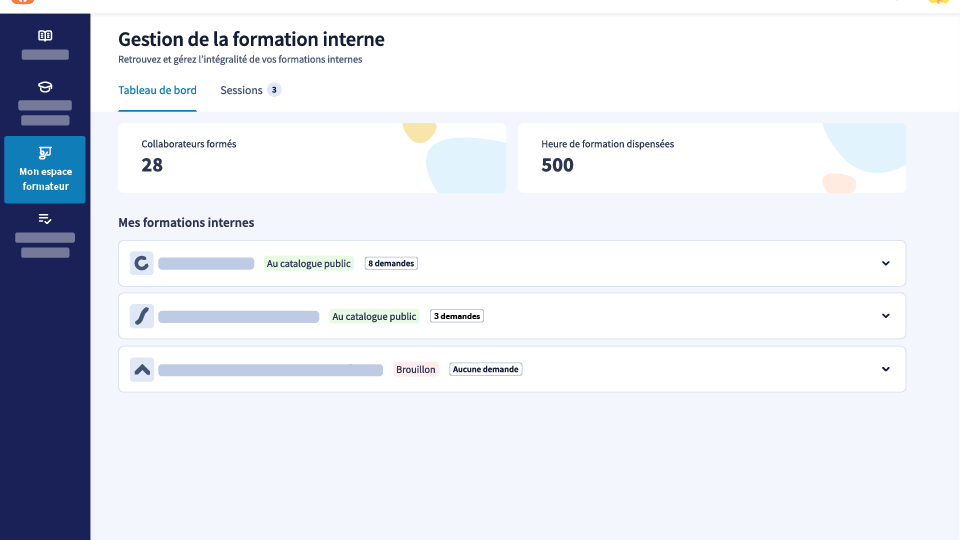Switch to the Tableau de bord tab
Viewport: 960px width, 540px height.
(x=157, y=90)
